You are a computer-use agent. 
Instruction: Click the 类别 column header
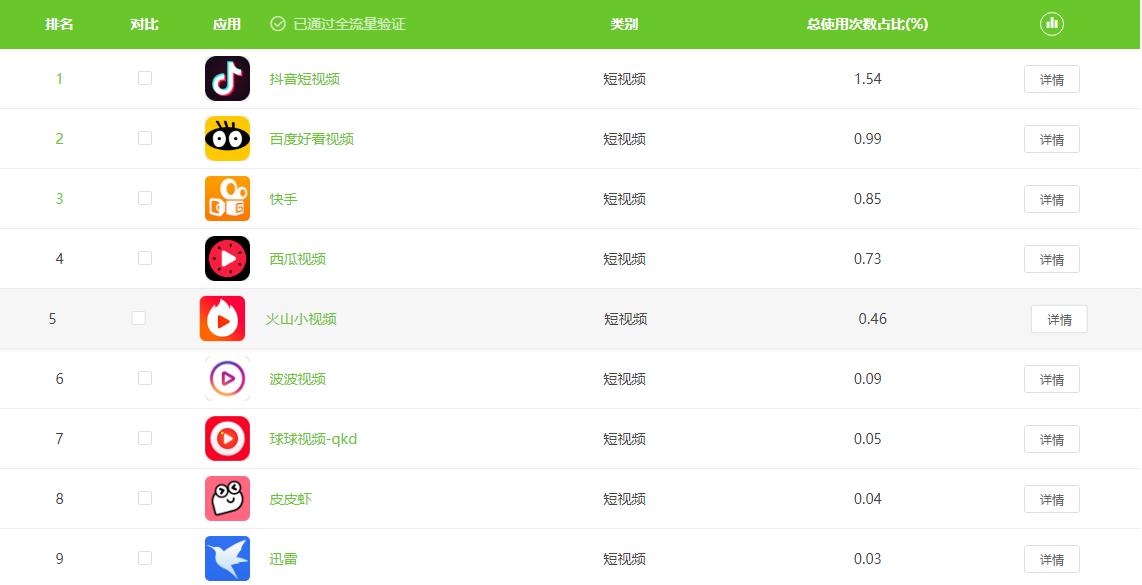(x=624, y=24)
